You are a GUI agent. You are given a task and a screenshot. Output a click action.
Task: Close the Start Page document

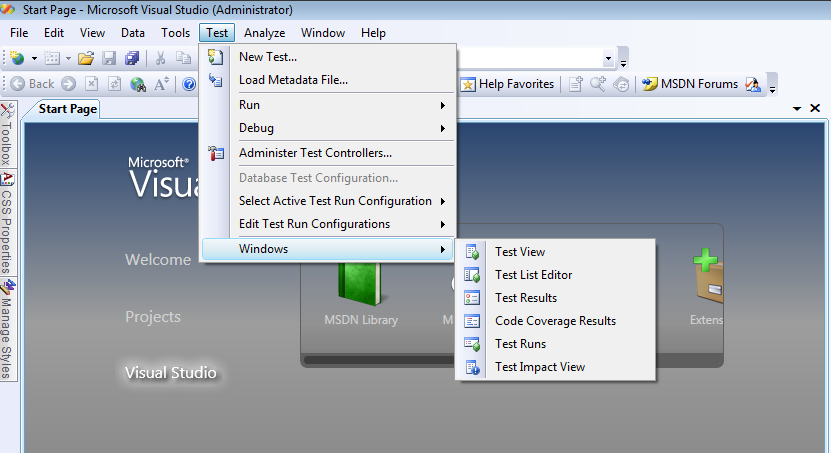click(815, 108)
